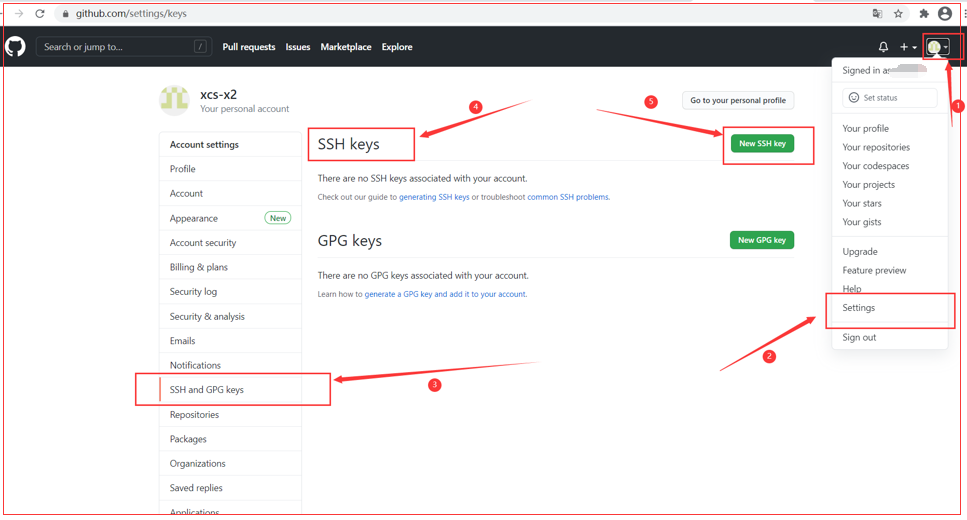Focus the Search or jump to field
Viewport: 967px width, 520px height.
click(123, 47)
